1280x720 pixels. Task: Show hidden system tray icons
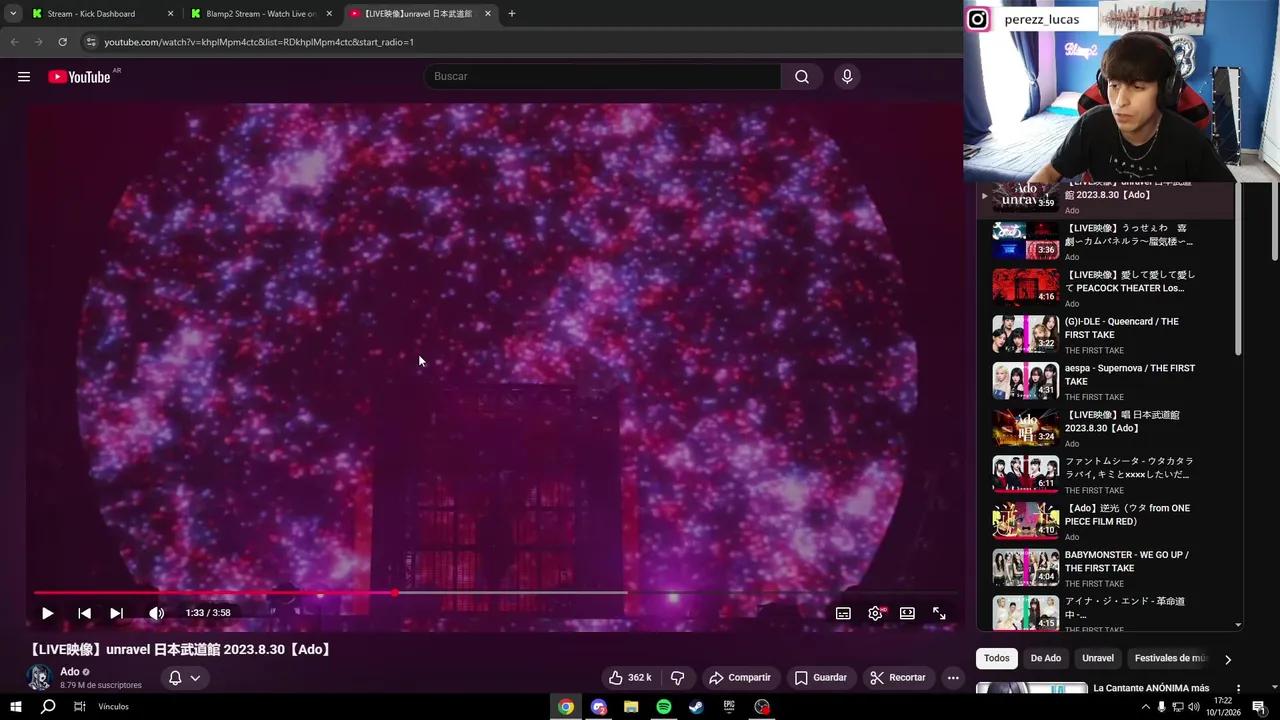pos(1145,707)
